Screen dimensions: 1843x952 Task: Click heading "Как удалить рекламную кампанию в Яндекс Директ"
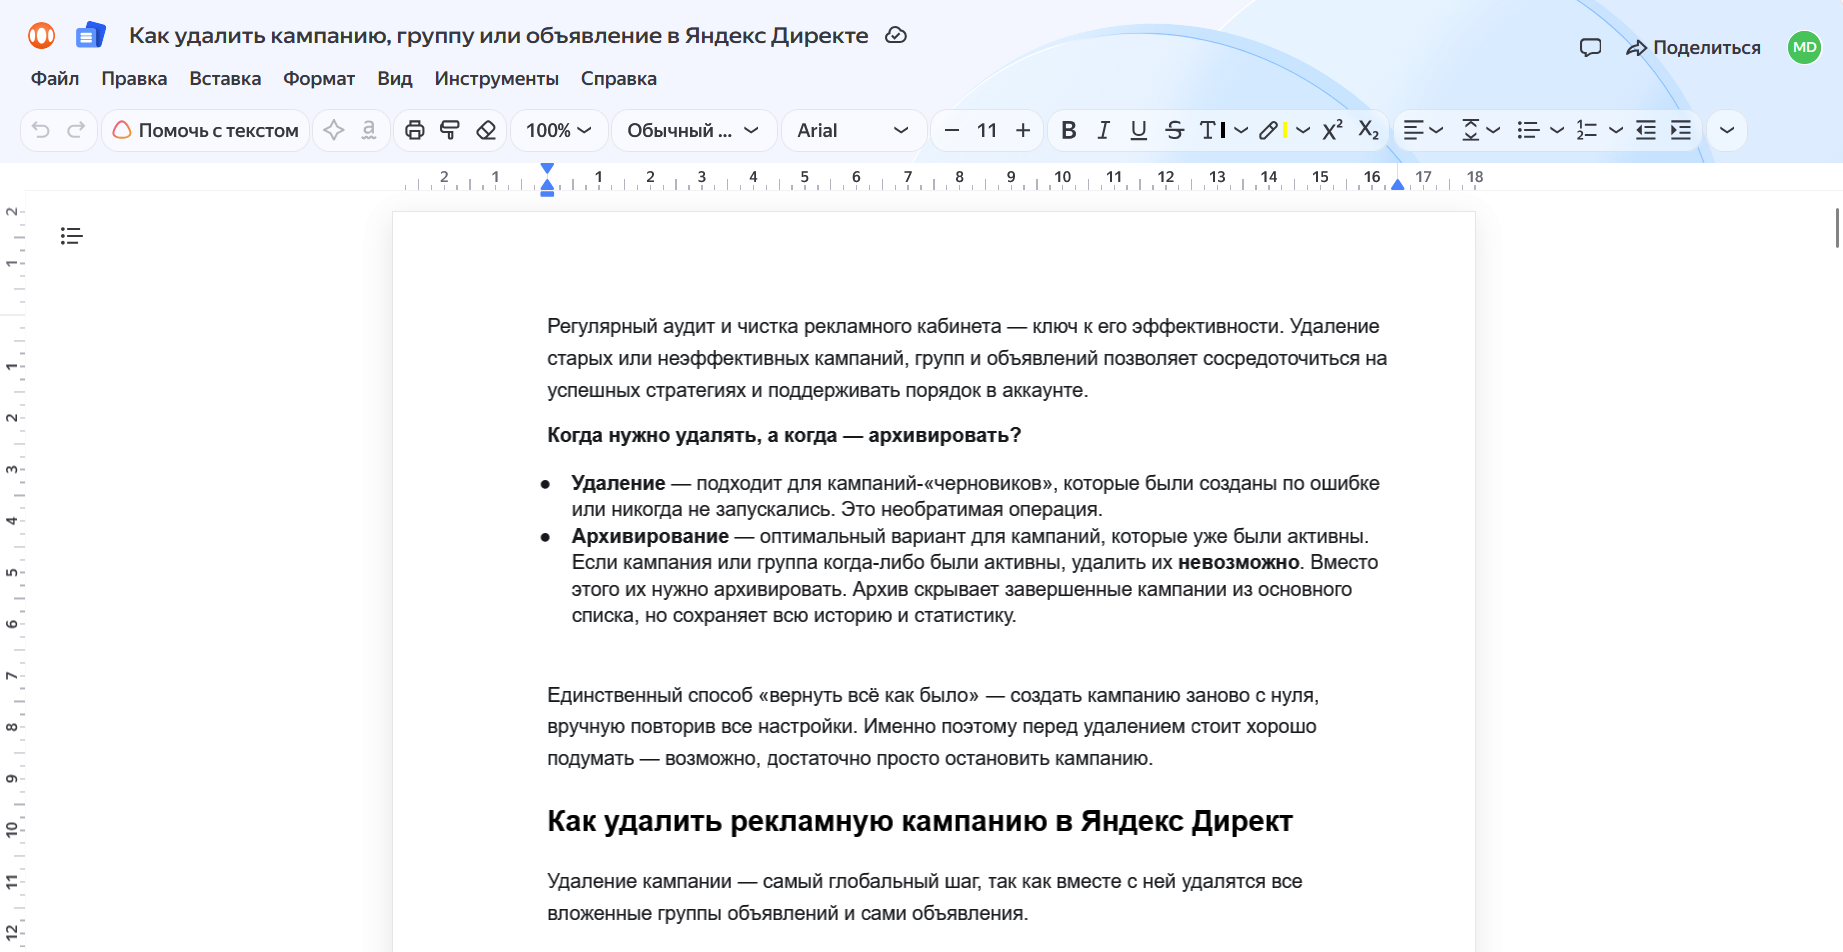point(920,821)
